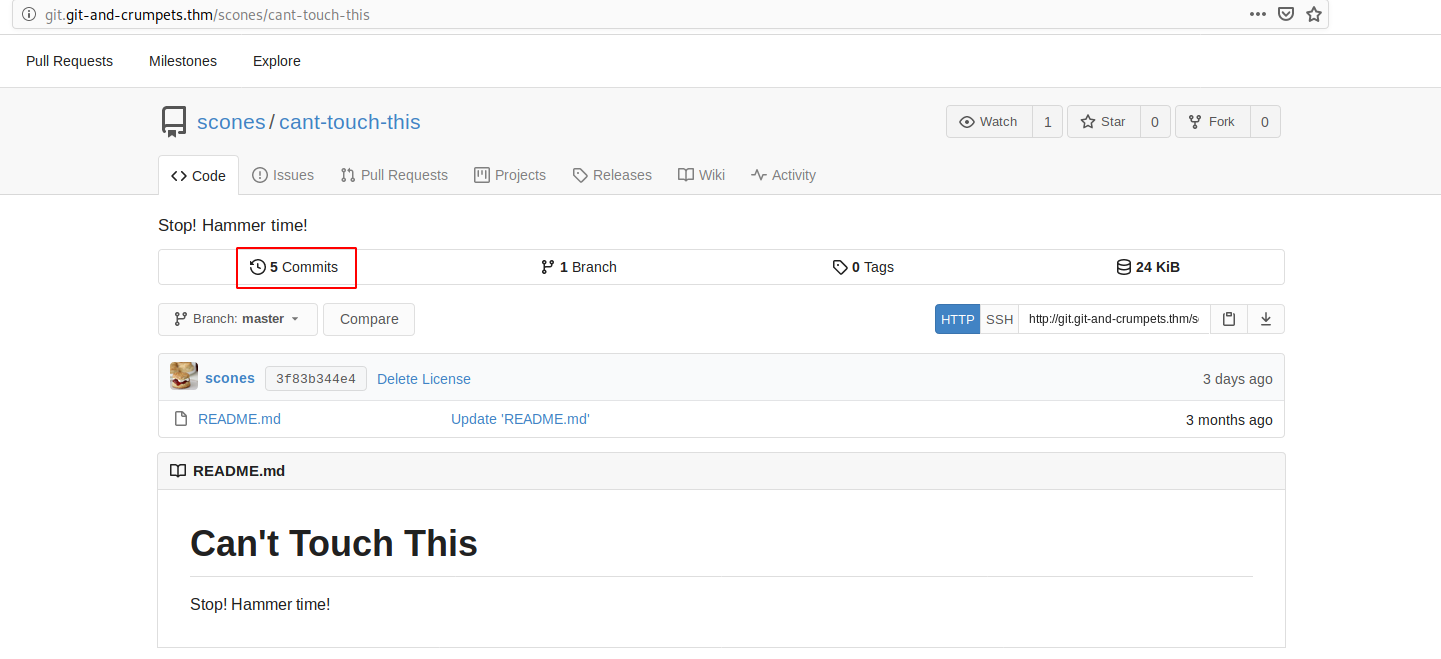Viewport: 1441px width, 659px height.
Task: Click the repository book icon beside scones
Action: click(174, 122)
